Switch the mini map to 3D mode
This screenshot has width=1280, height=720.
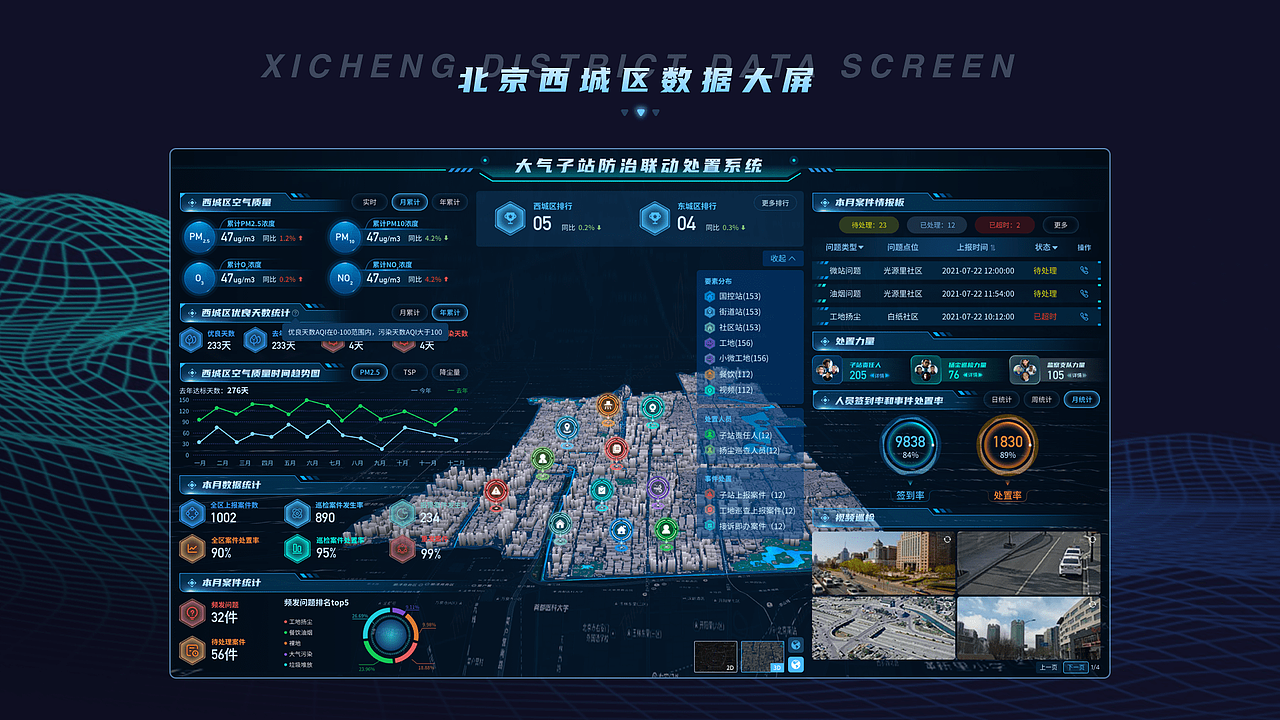763,657
